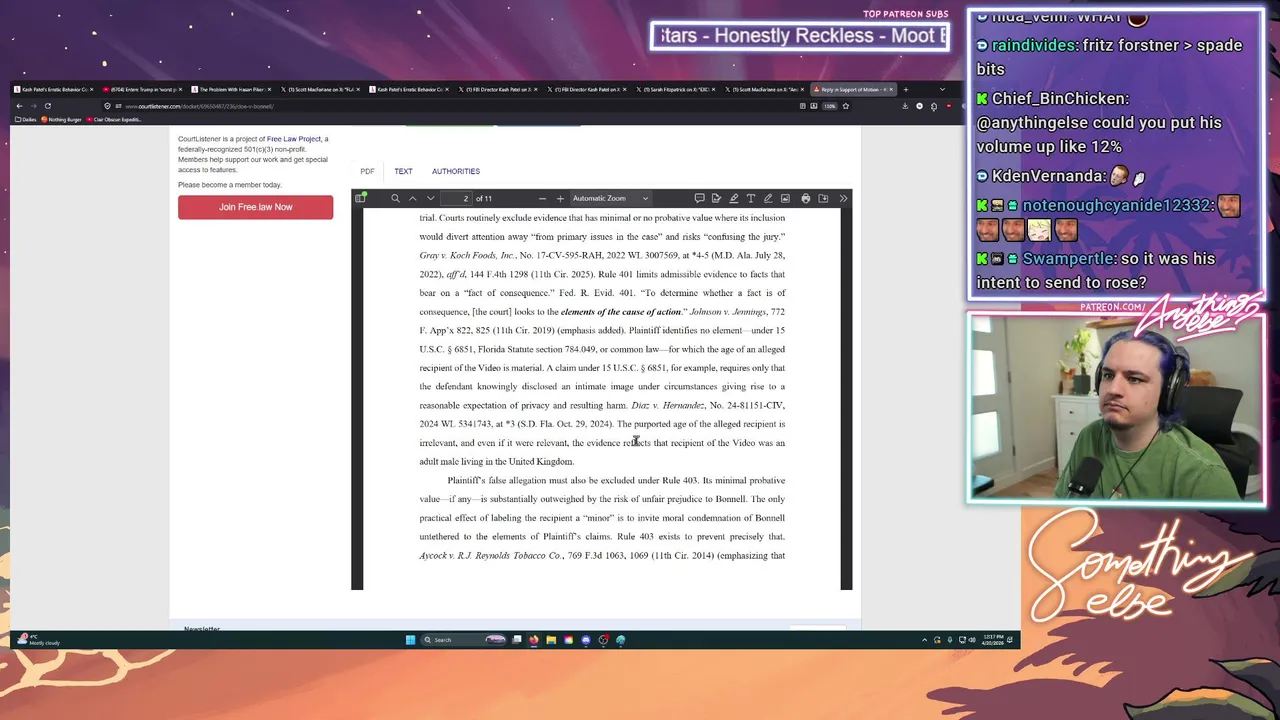This screenshot has width=1280, height=720.
Task: Select the PDF comment annotation tool
Action: point(699,198)
